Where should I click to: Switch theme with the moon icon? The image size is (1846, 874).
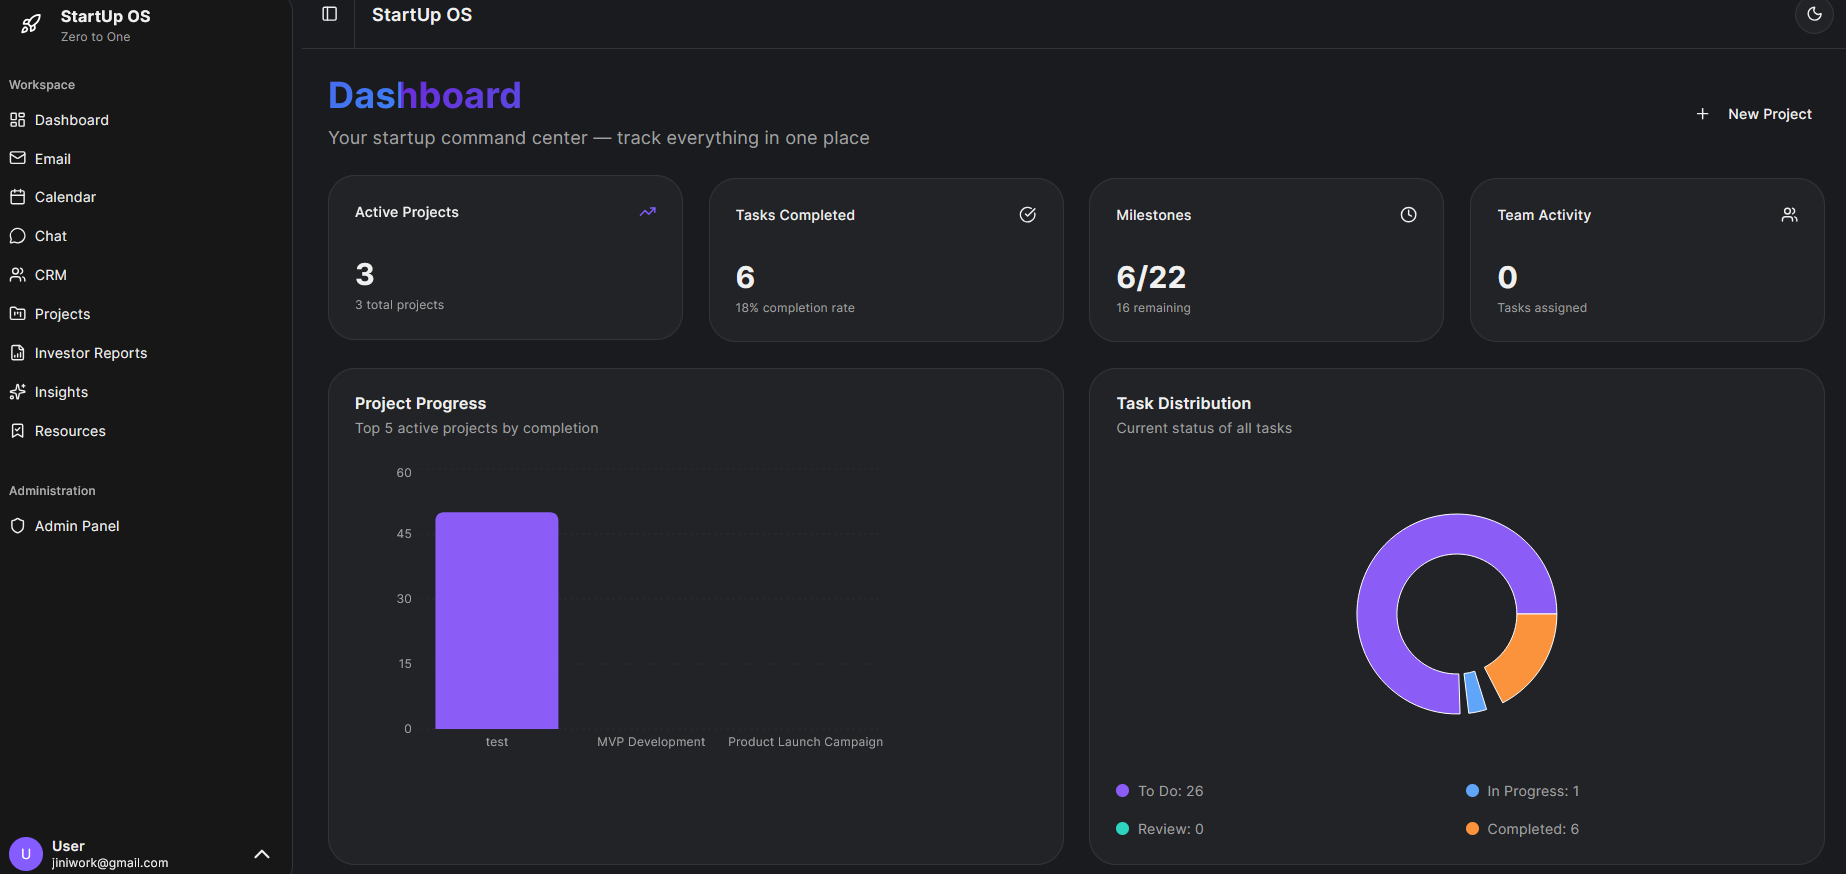click(x=1814, y=15)
